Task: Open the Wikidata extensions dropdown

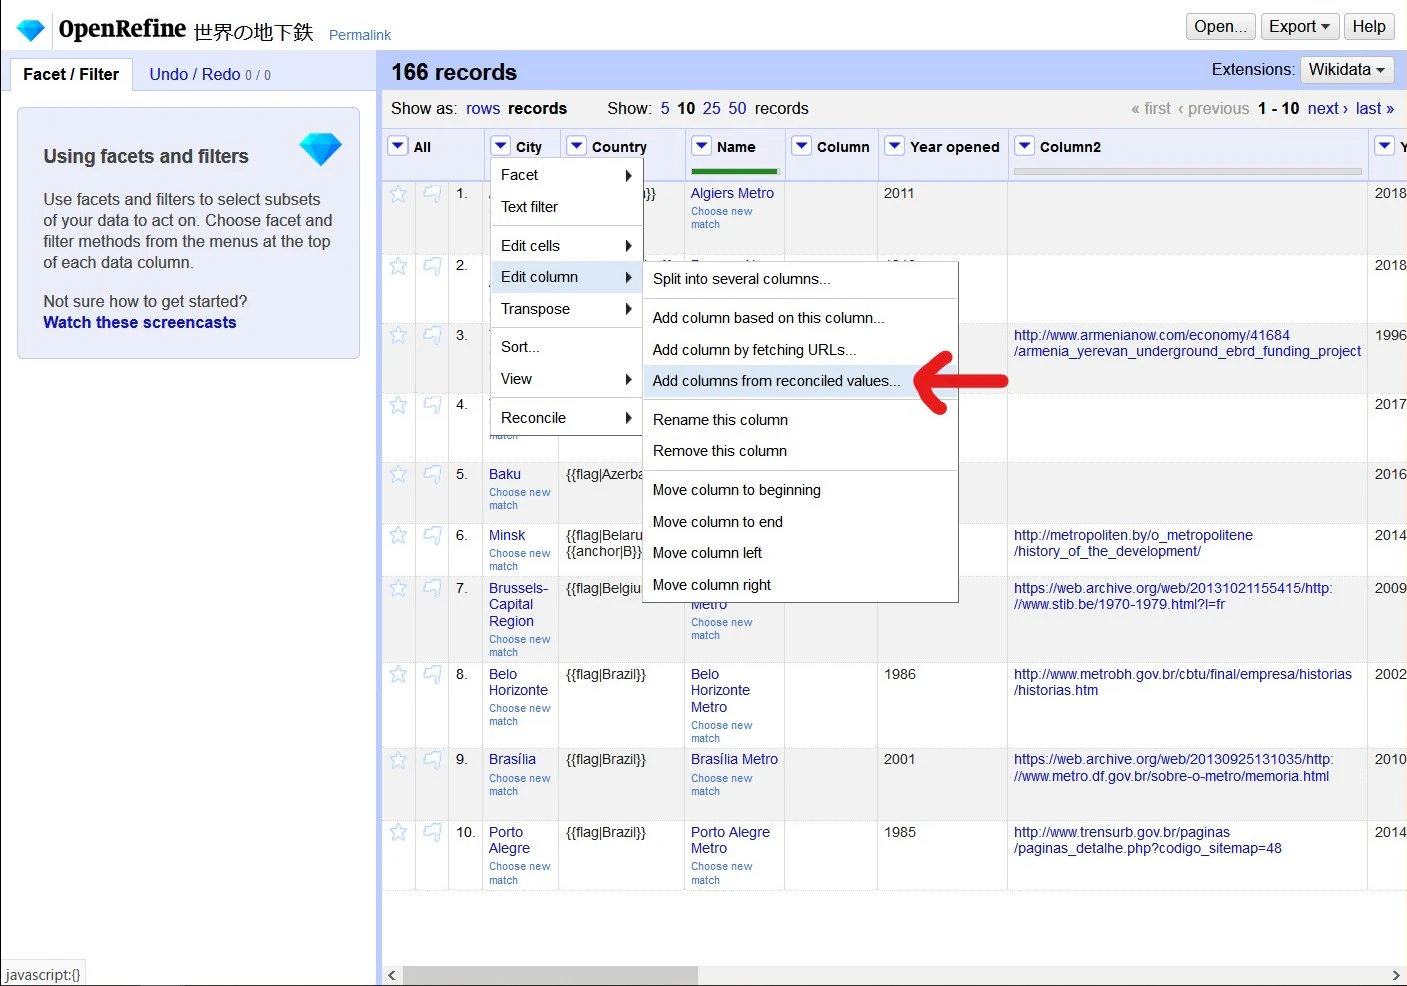Action: tap(1346, 70)
